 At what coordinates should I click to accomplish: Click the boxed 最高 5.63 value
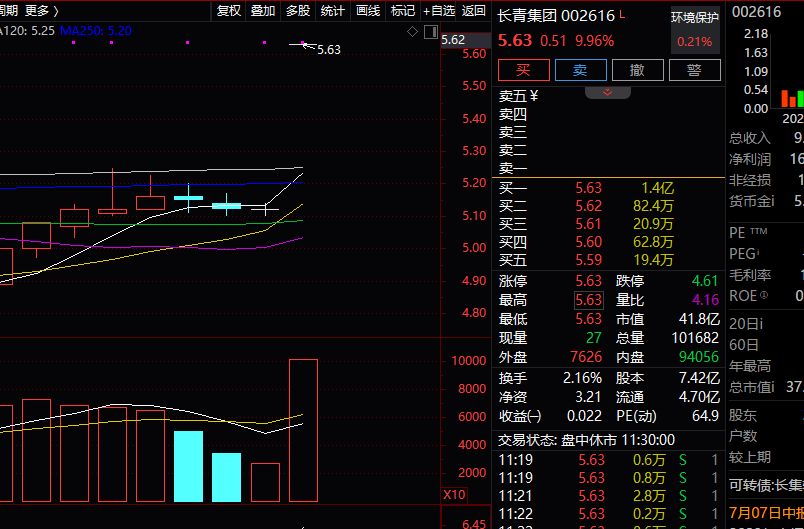(589, 300)
